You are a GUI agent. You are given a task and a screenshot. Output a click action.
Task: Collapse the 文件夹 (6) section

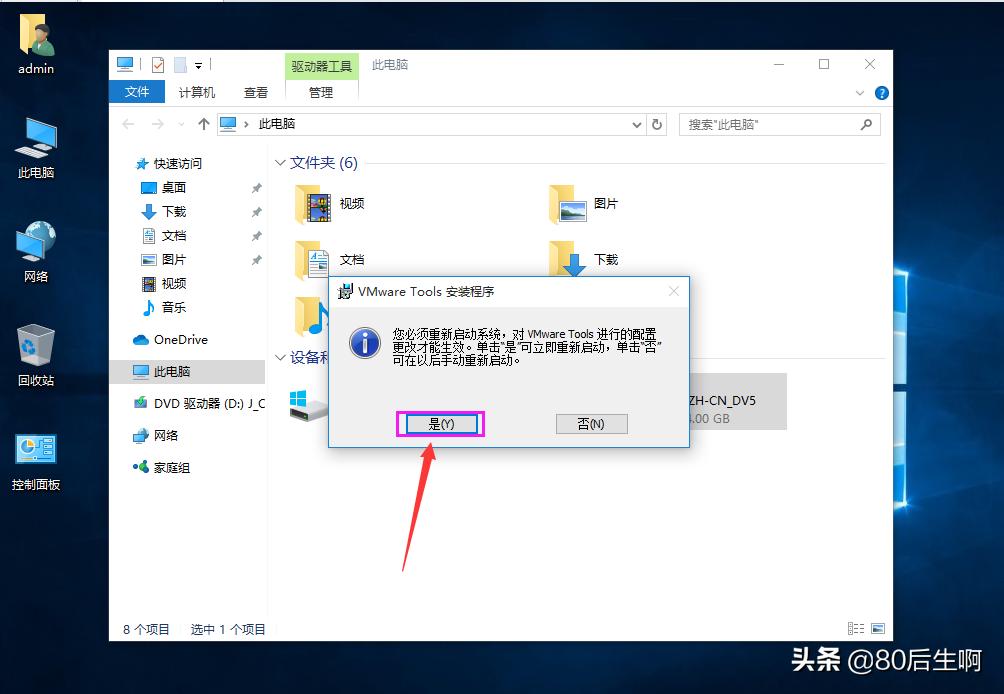(x=280, y=163)
